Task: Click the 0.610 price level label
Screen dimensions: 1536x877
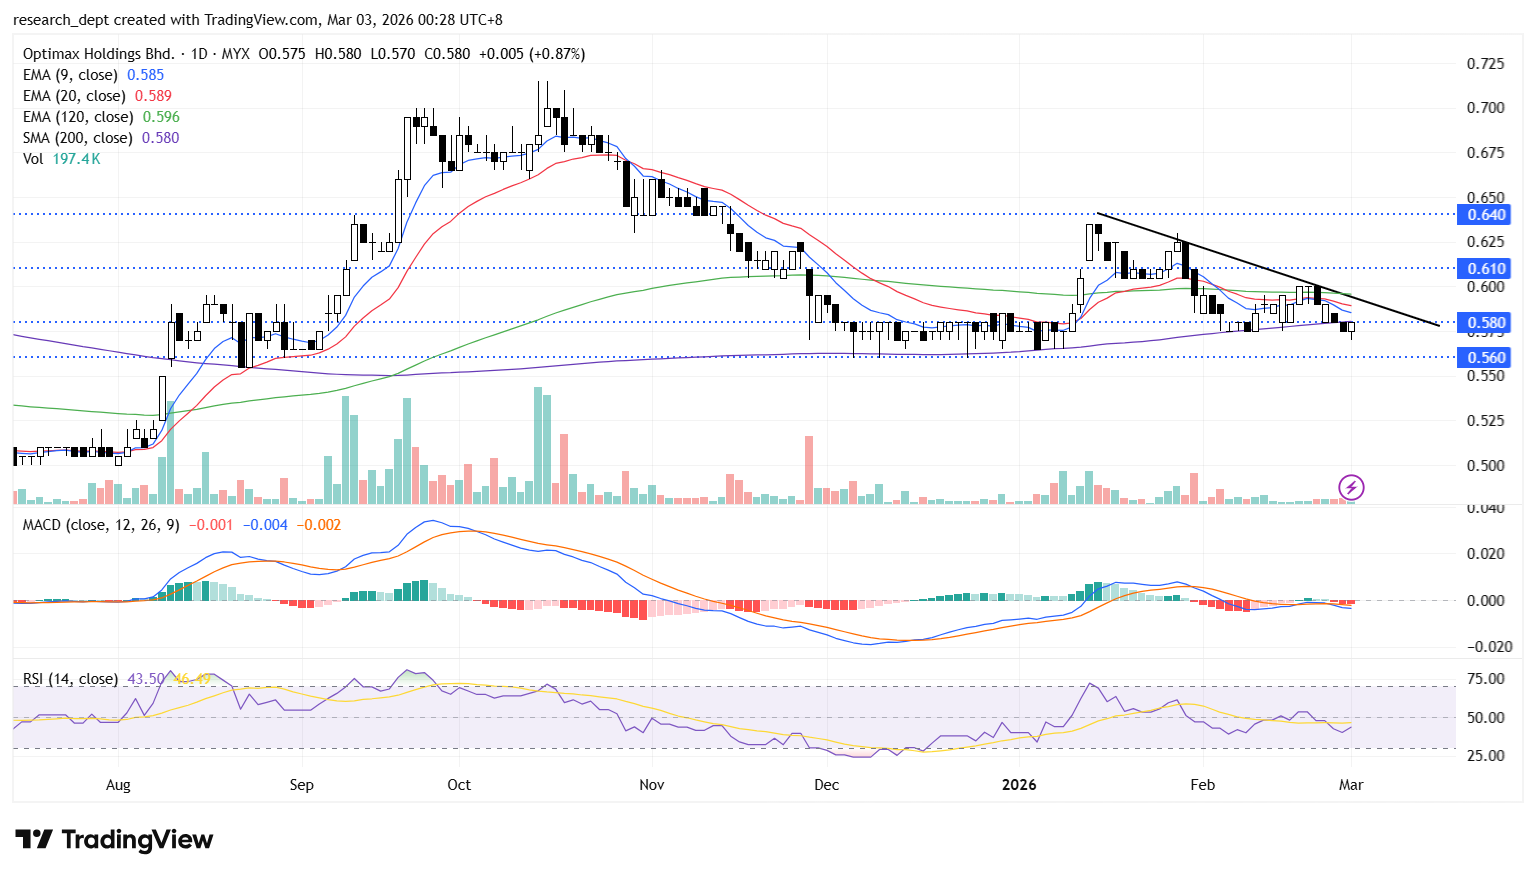Action: pyautogui.click(x=1485, y=269)
